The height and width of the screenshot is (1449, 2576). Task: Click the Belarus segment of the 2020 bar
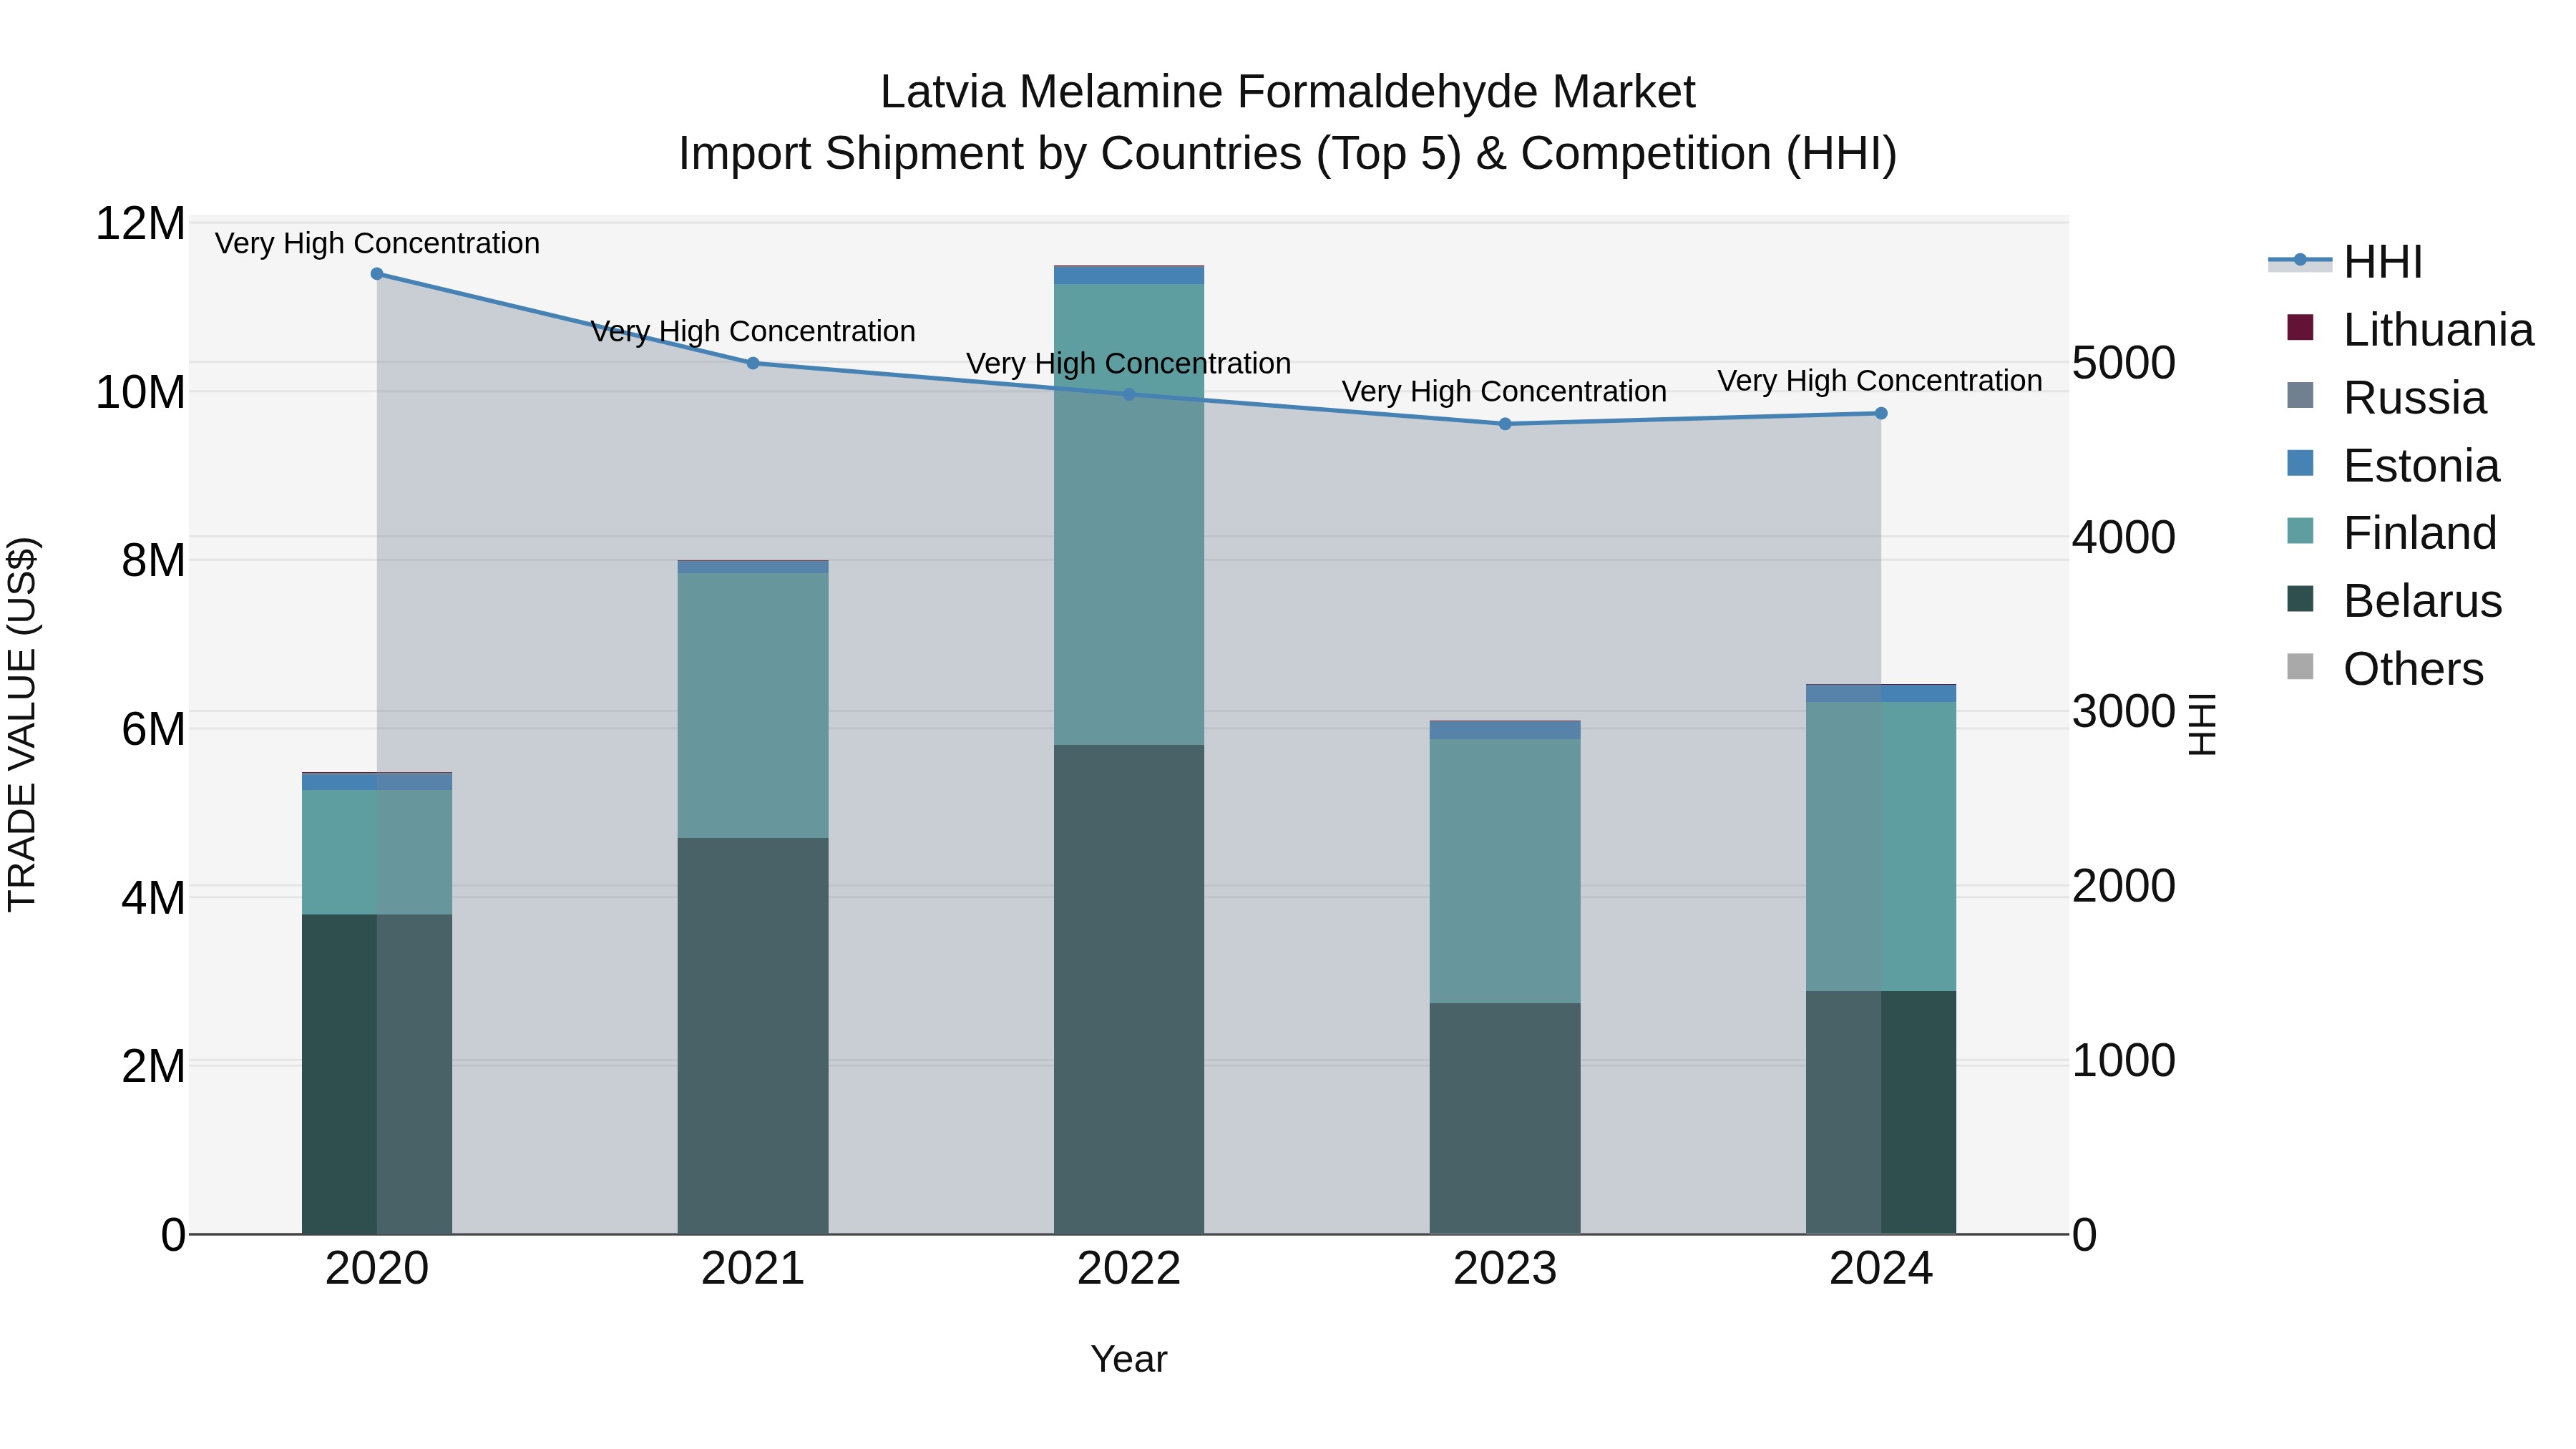[x=377, y=1074]
